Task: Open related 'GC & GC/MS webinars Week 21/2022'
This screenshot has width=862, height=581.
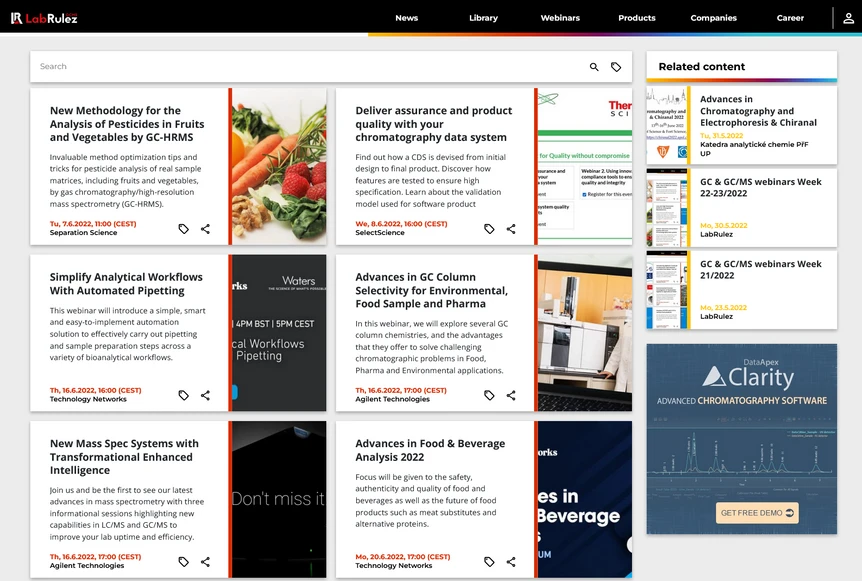Action: pos(760,269)
